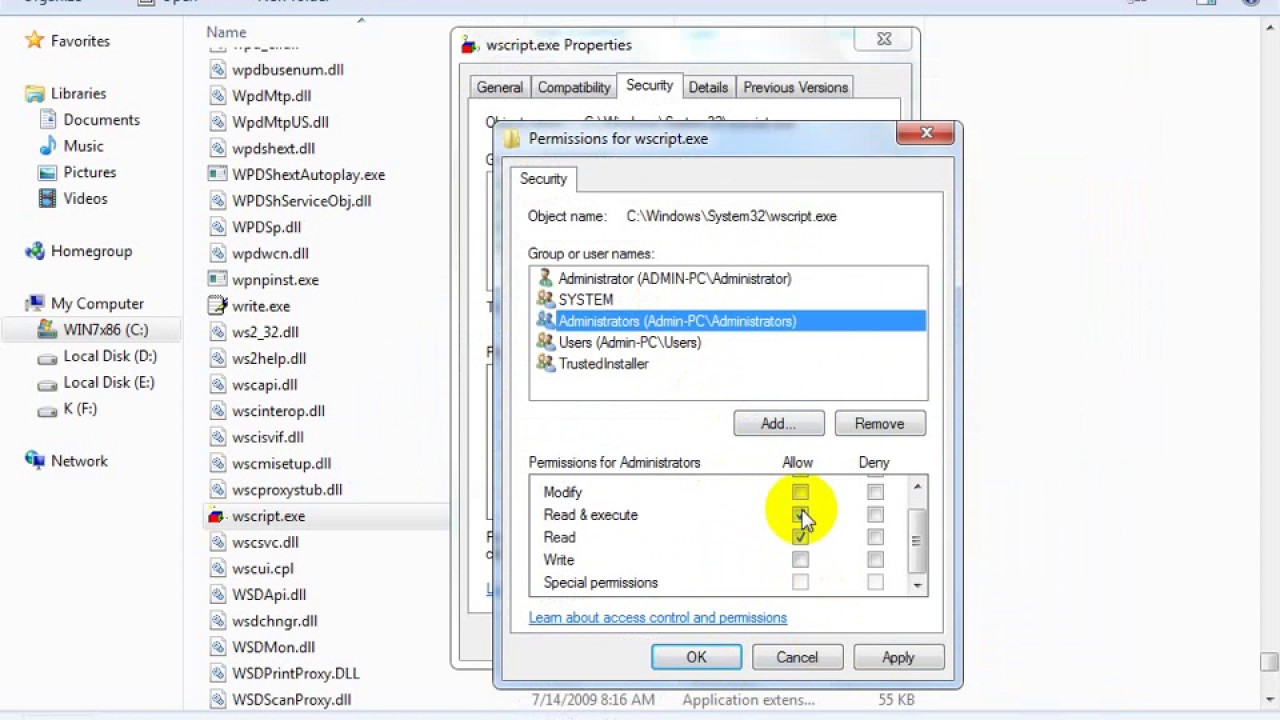Select the WIN7x86 (C:) drive icon
This screenshot has width=1280, height=720.
click(x=48, y=329)
